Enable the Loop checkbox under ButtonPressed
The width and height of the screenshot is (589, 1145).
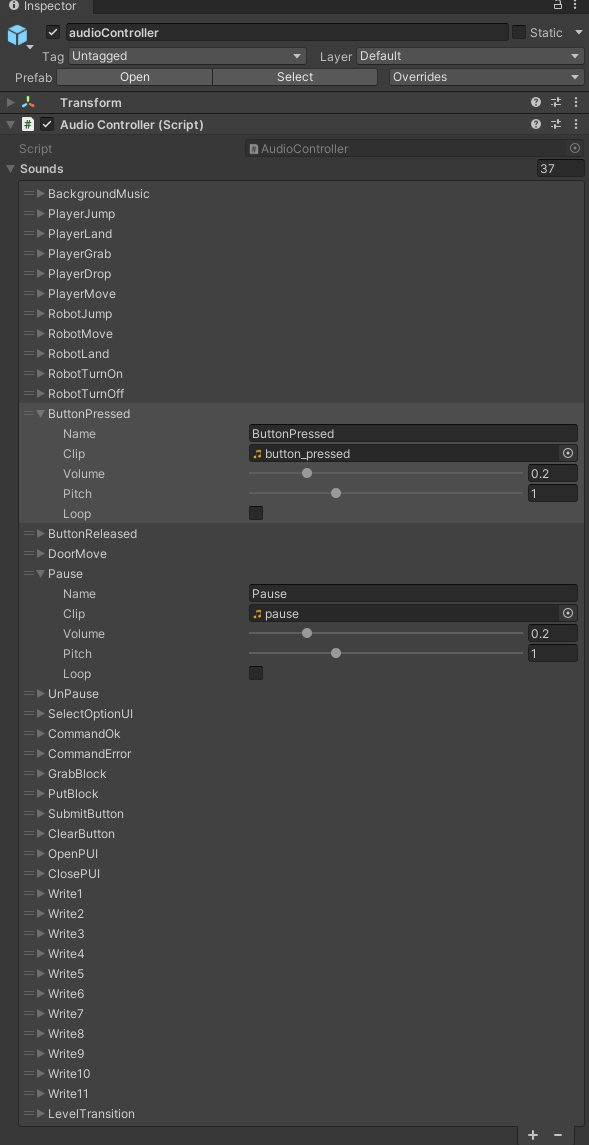256,513
